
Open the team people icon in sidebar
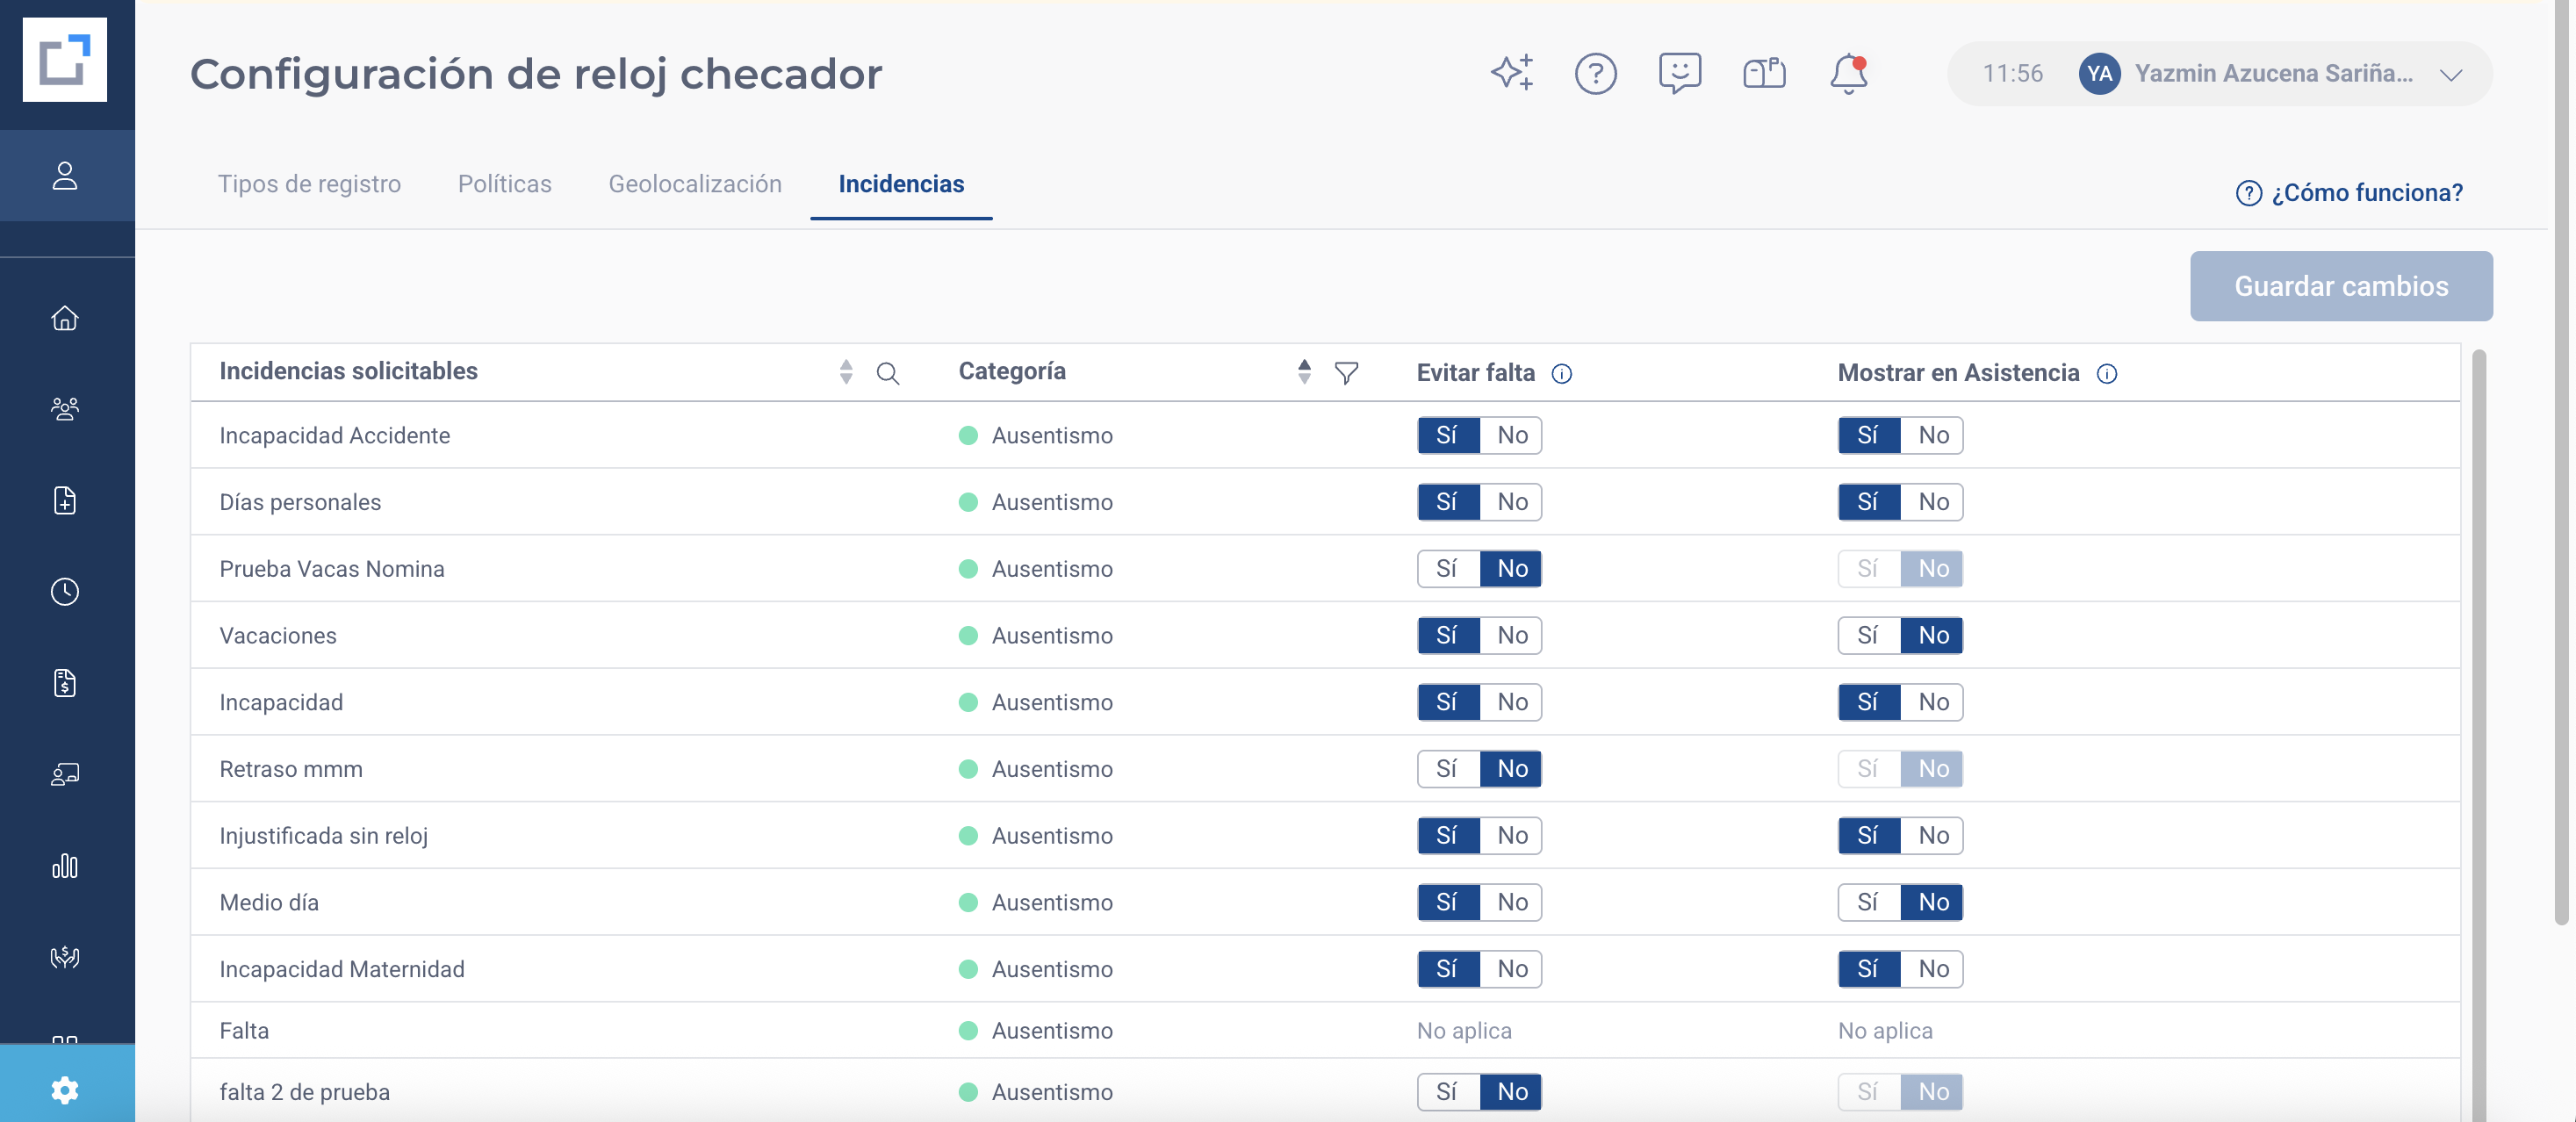(x=65, y=409)
